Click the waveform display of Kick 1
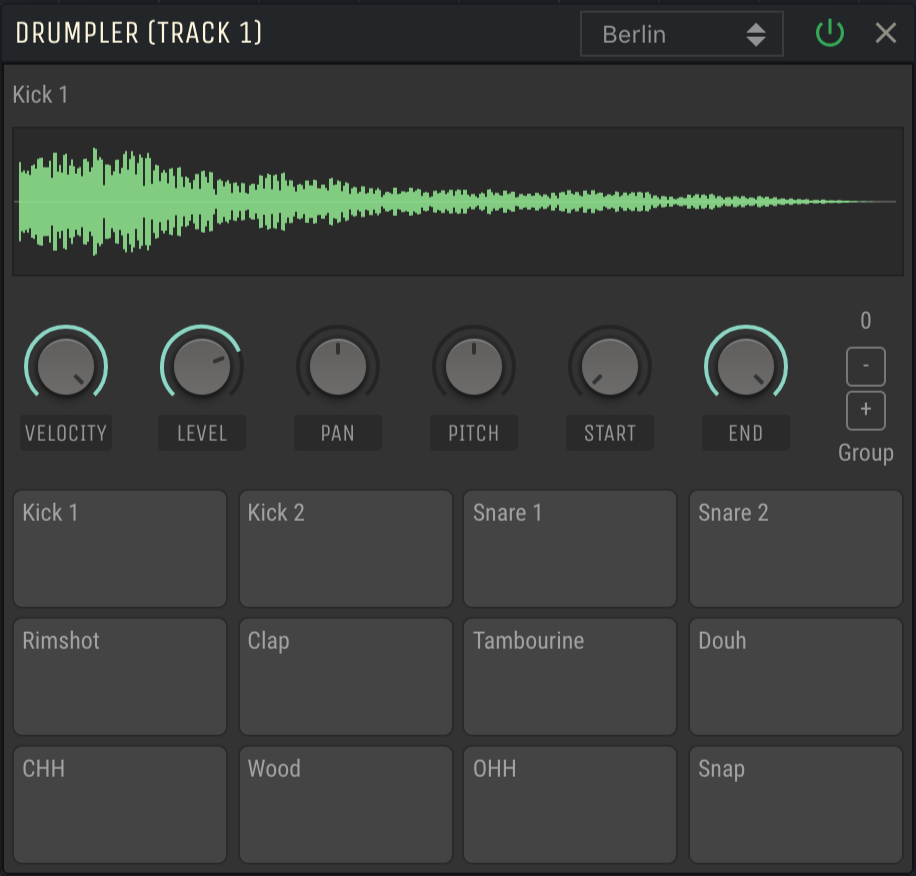Viewport: 916px width, 876px height. (x=457, y=199)
